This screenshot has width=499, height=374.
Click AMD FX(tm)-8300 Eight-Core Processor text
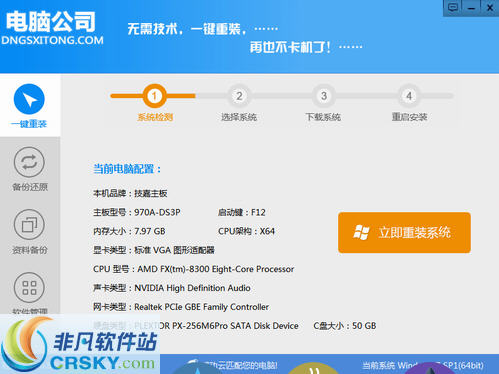coord(216,269)
